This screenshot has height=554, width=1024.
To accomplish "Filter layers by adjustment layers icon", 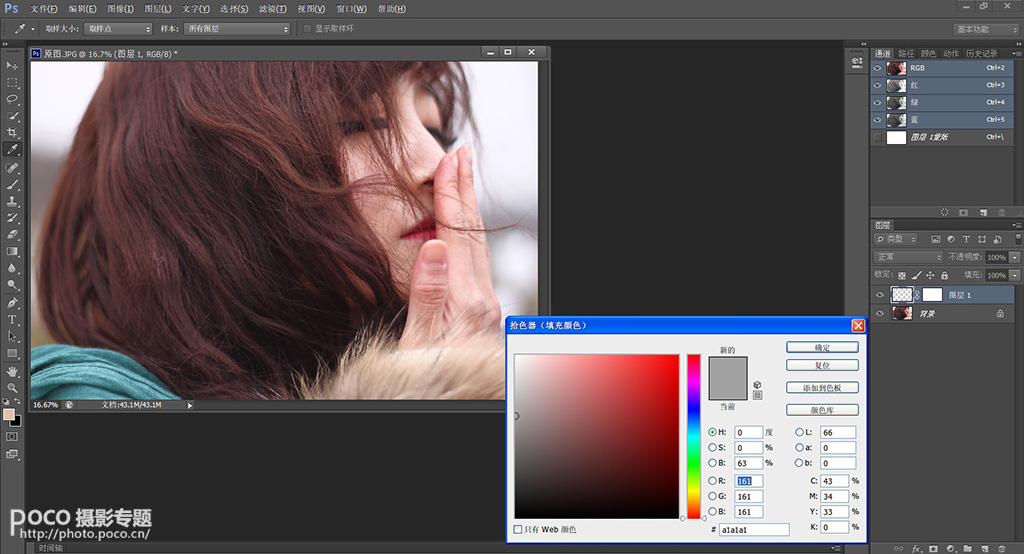I will (x=951, y=240).
